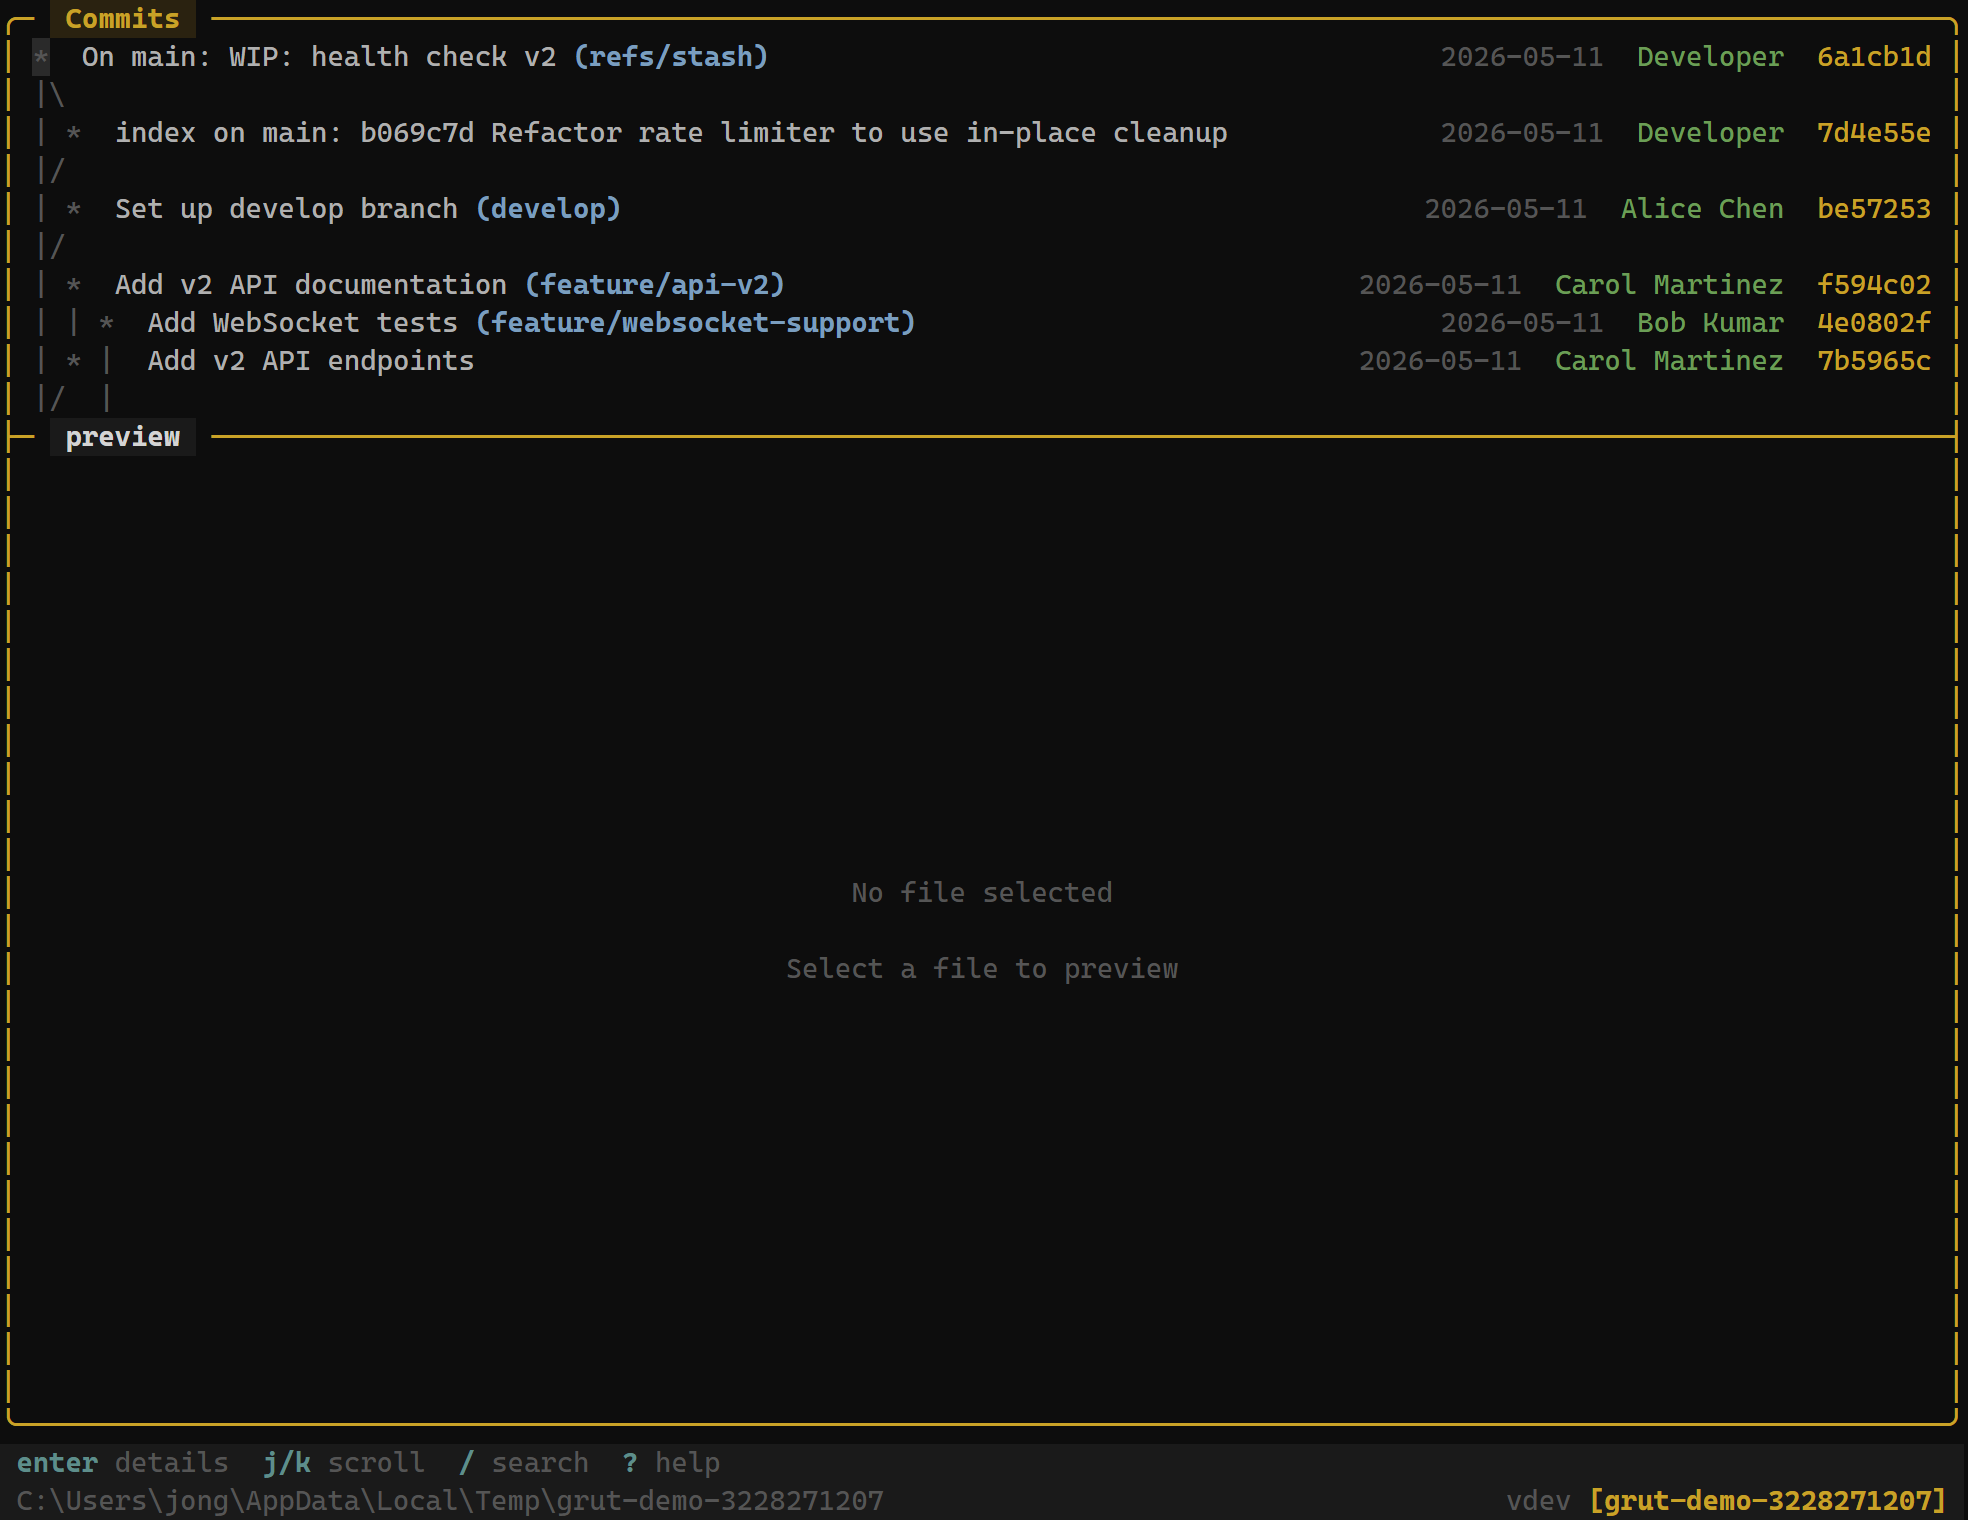
Task: Select commit 'Add WebSocket tests'
Action: point(983,323)
